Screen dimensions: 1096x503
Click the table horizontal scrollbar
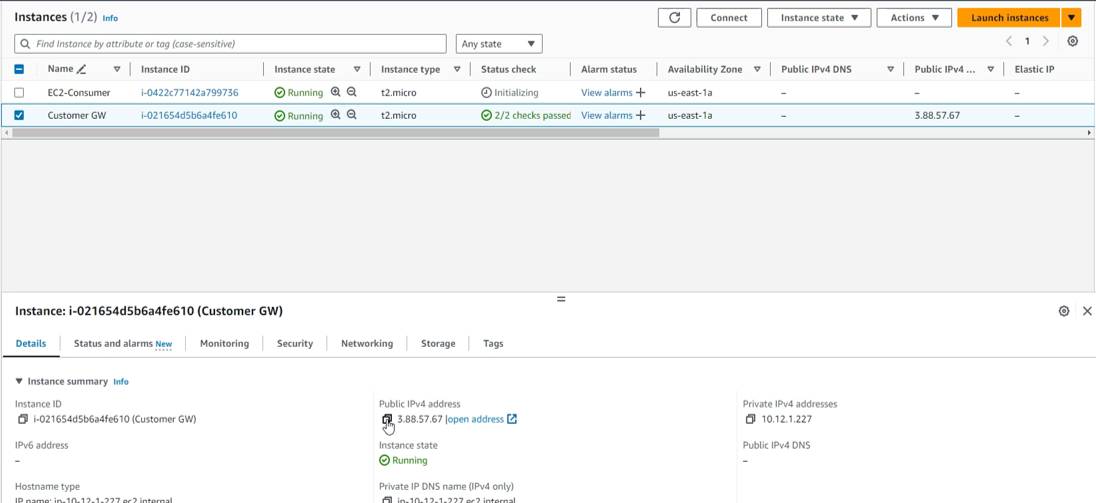[x=336, y=132]
